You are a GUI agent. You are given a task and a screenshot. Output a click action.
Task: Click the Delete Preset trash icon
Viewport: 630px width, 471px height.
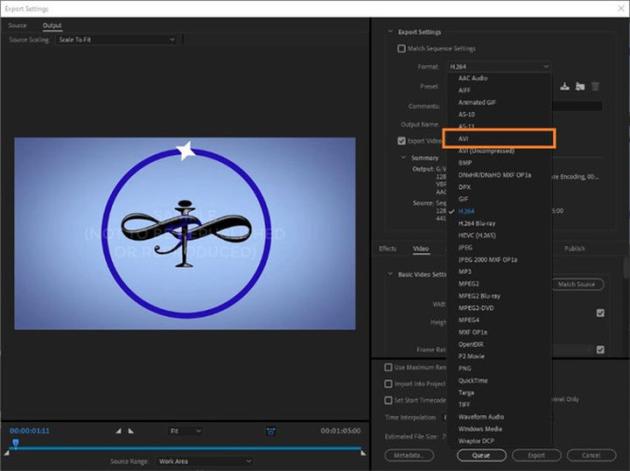pos(595,86)
